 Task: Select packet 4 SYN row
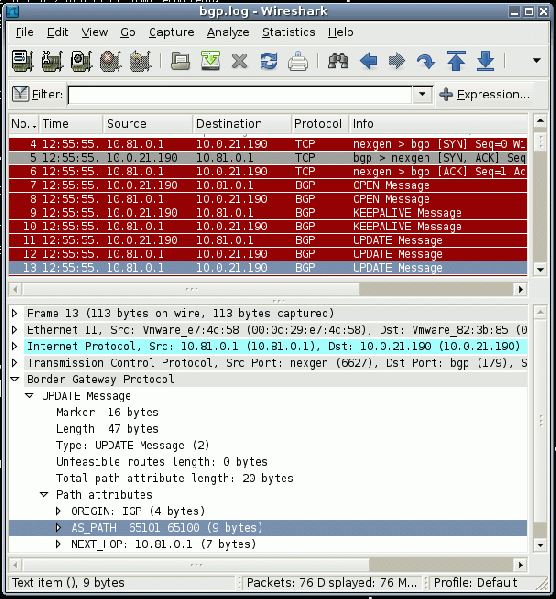click(x=268, y=144)
